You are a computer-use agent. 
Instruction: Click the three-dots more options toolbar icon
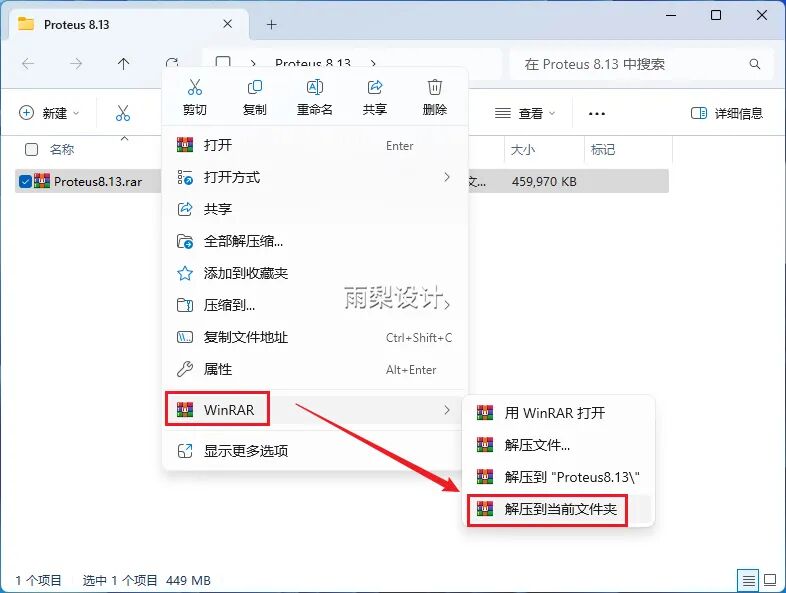pyautogui.click(x=597, y=114)
